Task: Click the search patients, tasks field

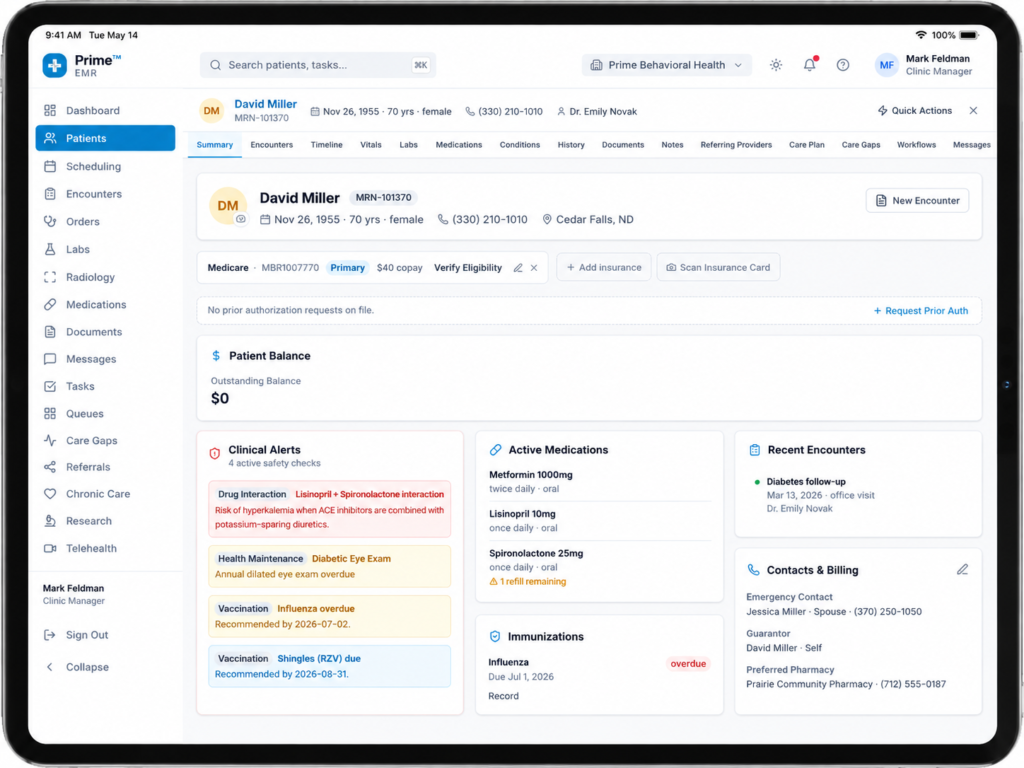Action: [x=318, y=65]
